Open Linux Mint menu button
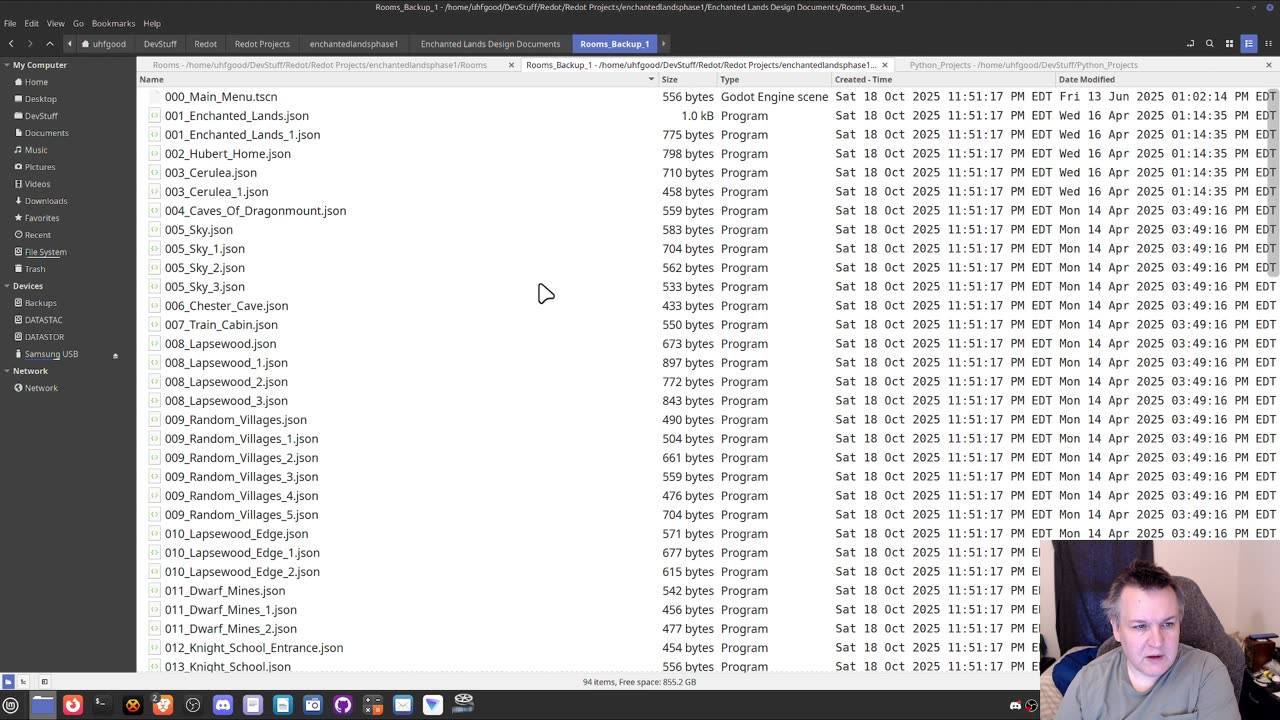Screen dimensions: 1280x720 (11, 705)
